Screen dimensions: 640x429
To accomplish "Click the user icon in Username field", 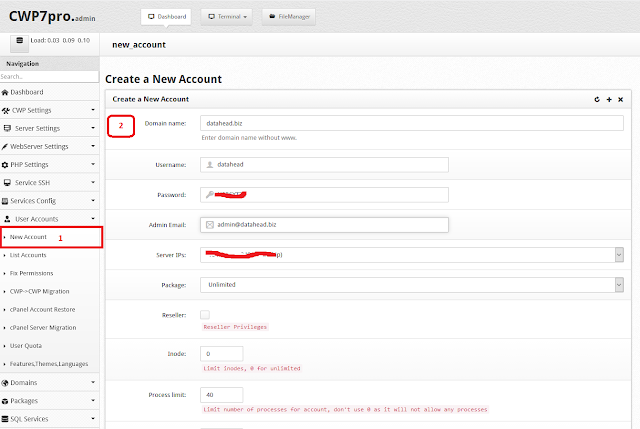I will click(x=210, y=164).
